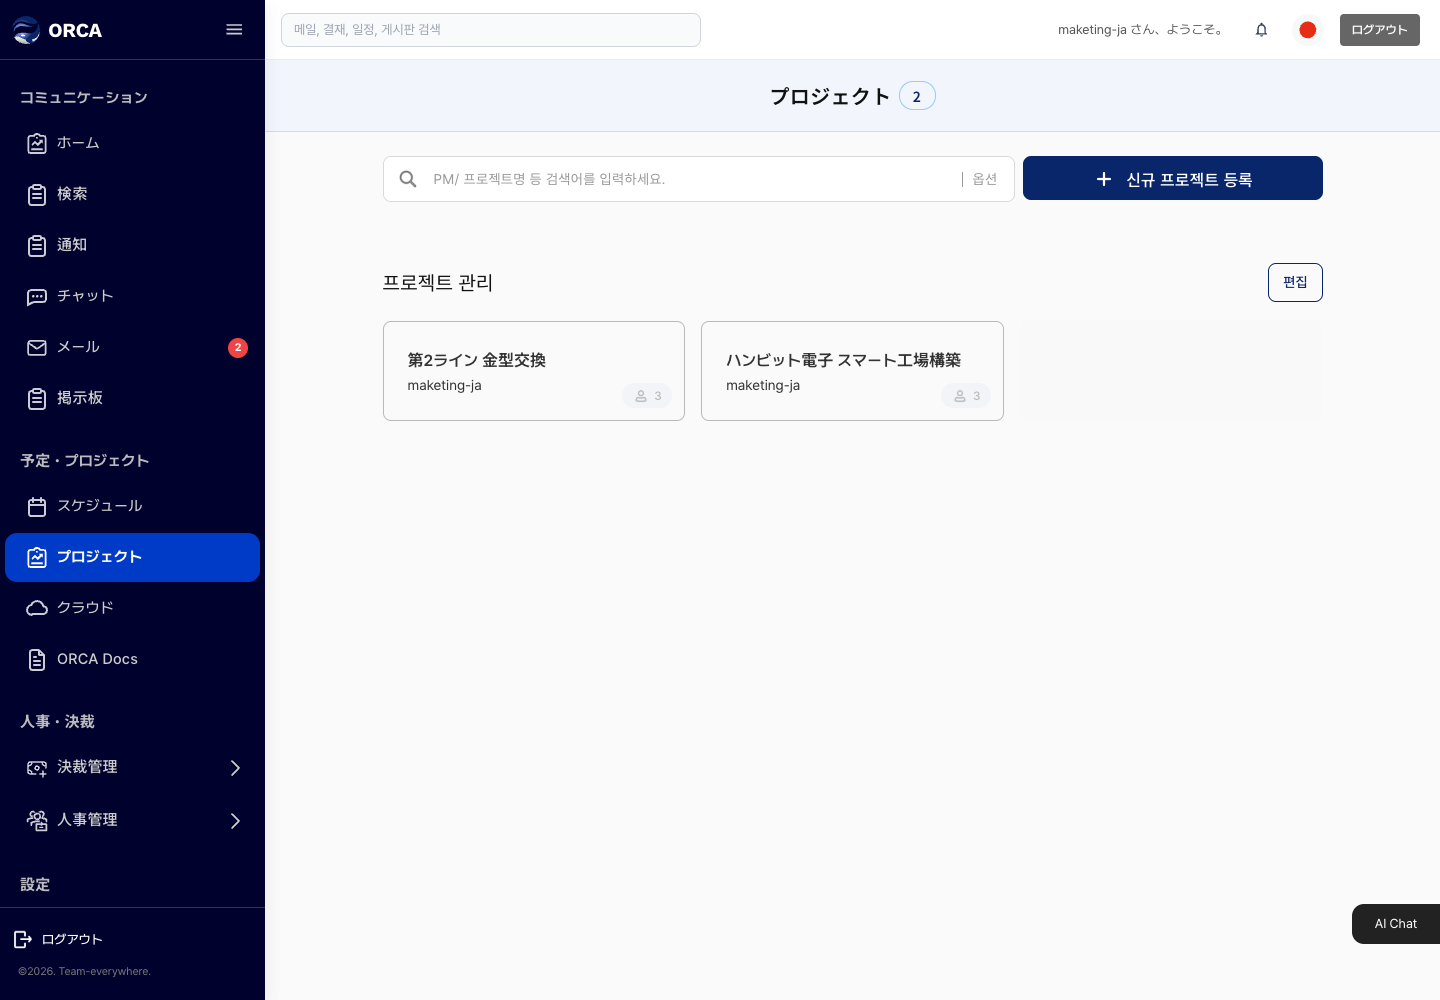Screen dimensions: 1440x1000
Task: Click the red profile avatar circle
Action: coord(1307,30)
